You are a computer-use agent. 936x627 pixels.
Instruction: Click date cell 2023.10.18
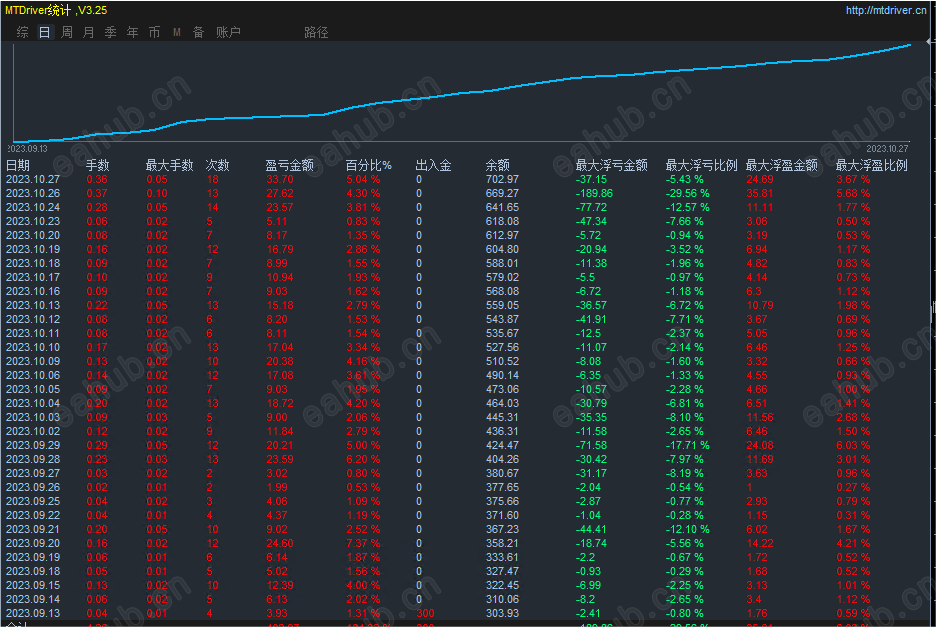tap(33, 263)
